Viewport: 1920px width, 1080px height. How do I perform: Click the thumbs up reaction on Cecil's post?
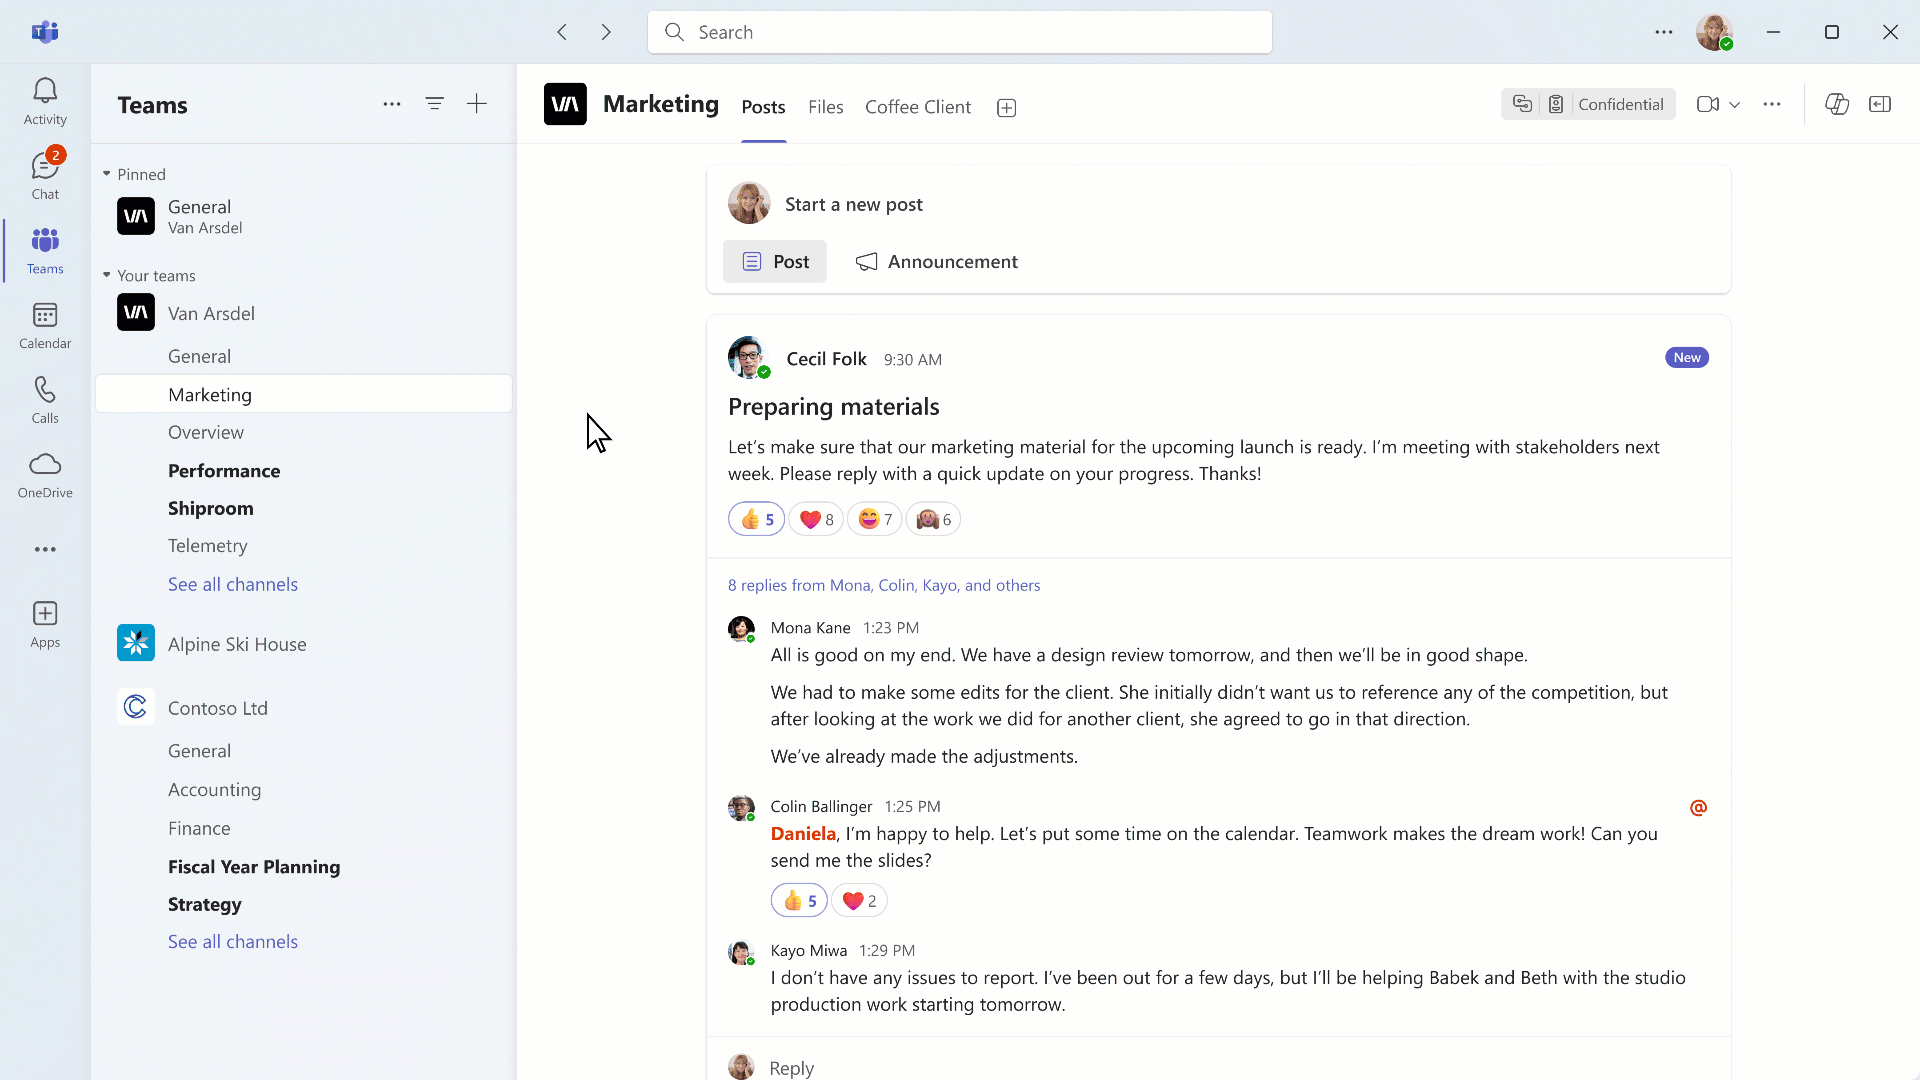click(x=756, y=518)
